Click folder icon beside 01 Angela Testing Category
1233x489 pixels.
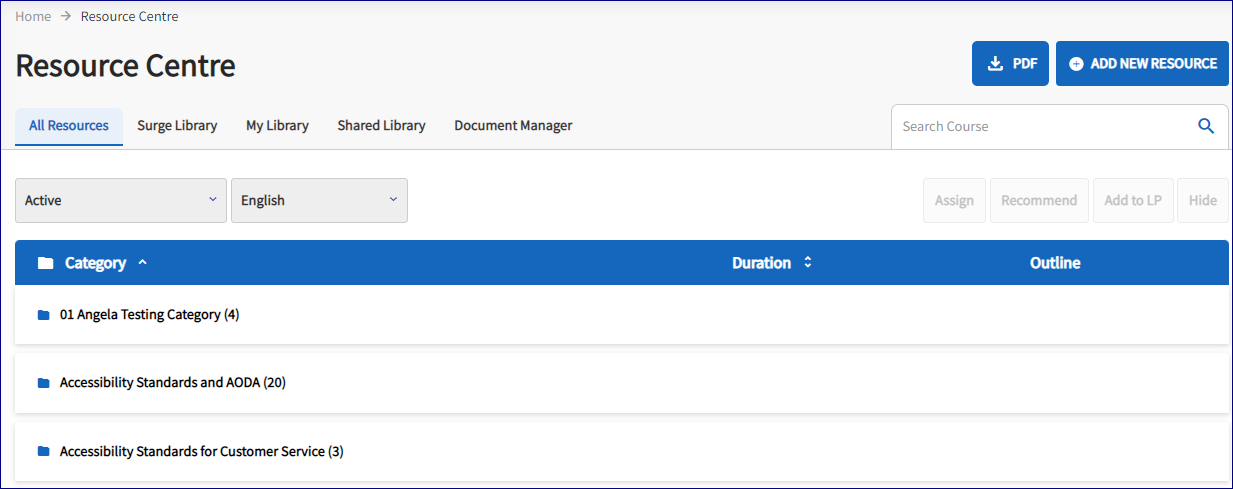click(x=43, y=315)
